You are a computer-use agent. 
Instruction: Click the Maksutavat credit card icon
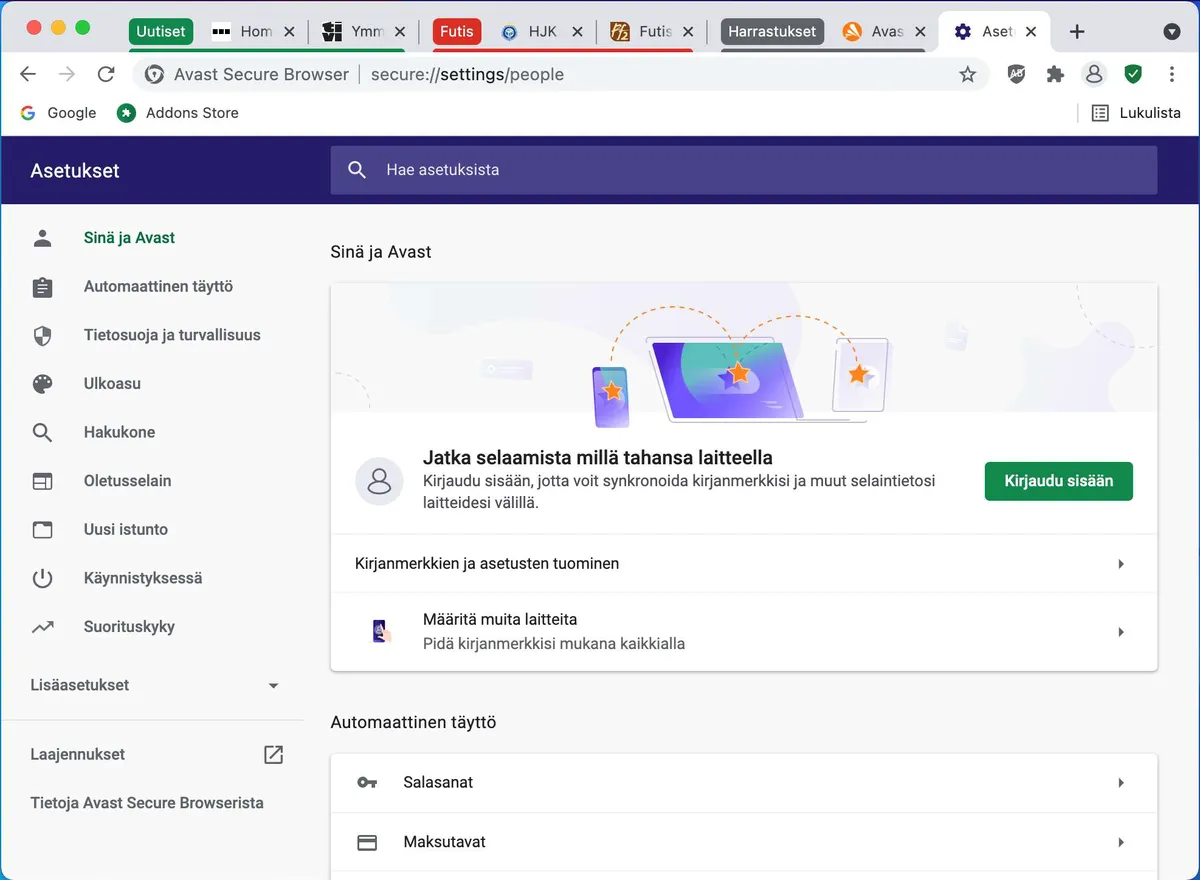click(x=367, y=842)
